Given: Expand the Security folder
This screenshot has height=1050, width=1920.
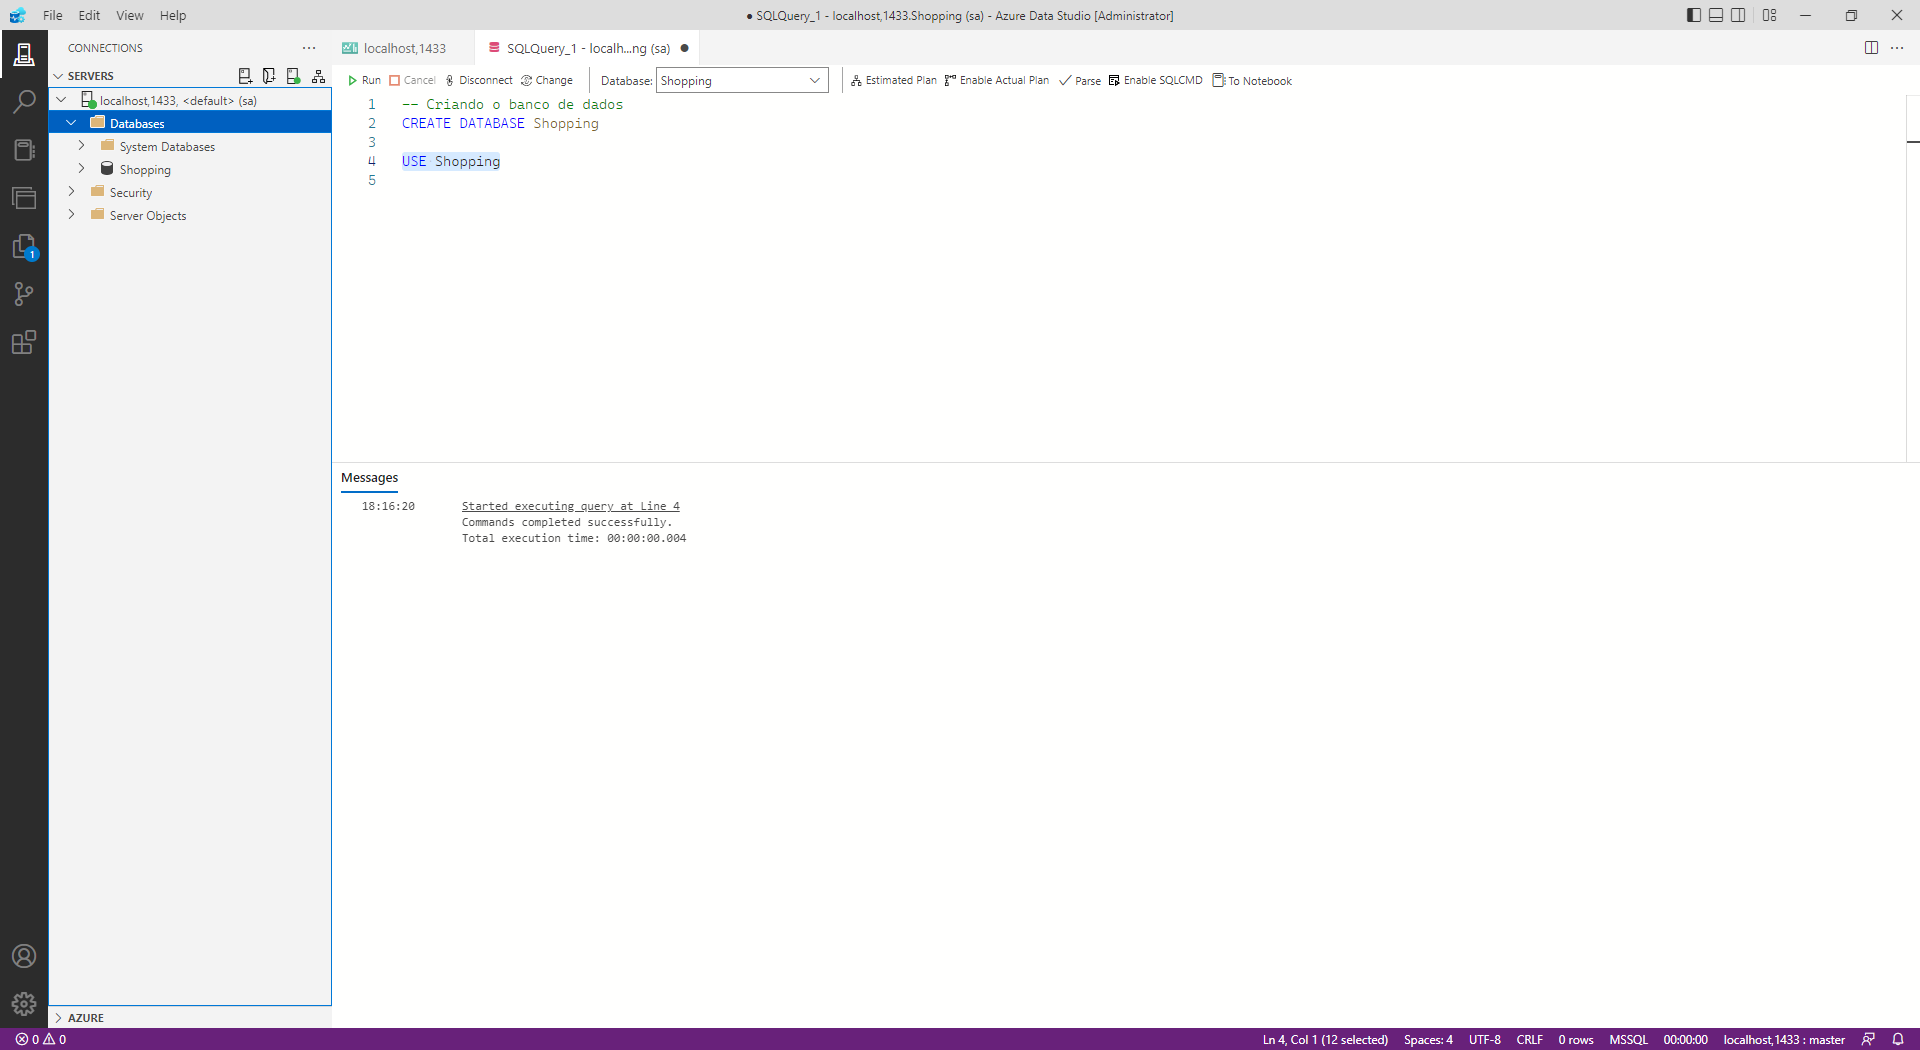Looking at the screenshot, I should pos(71,192).
